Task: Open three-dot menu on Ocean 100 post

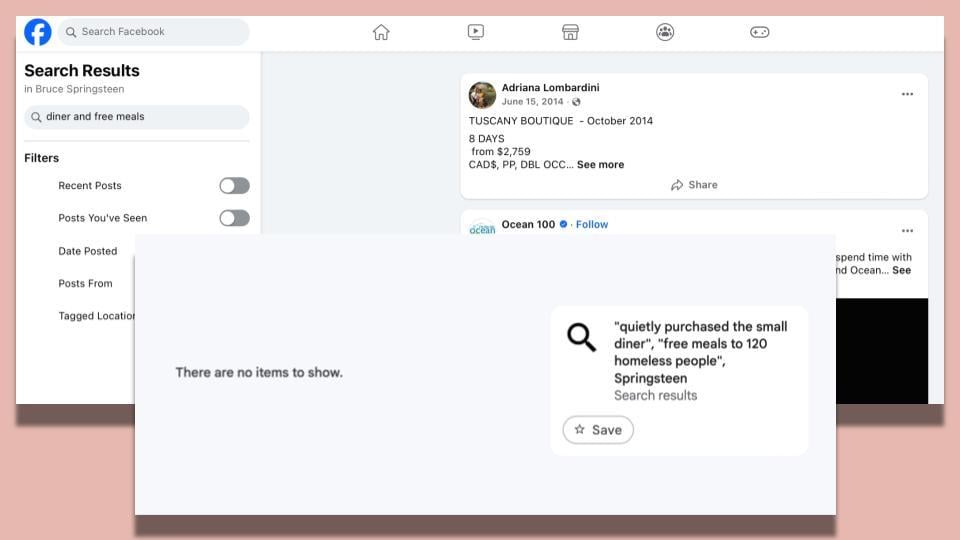Action: (907, 230)
